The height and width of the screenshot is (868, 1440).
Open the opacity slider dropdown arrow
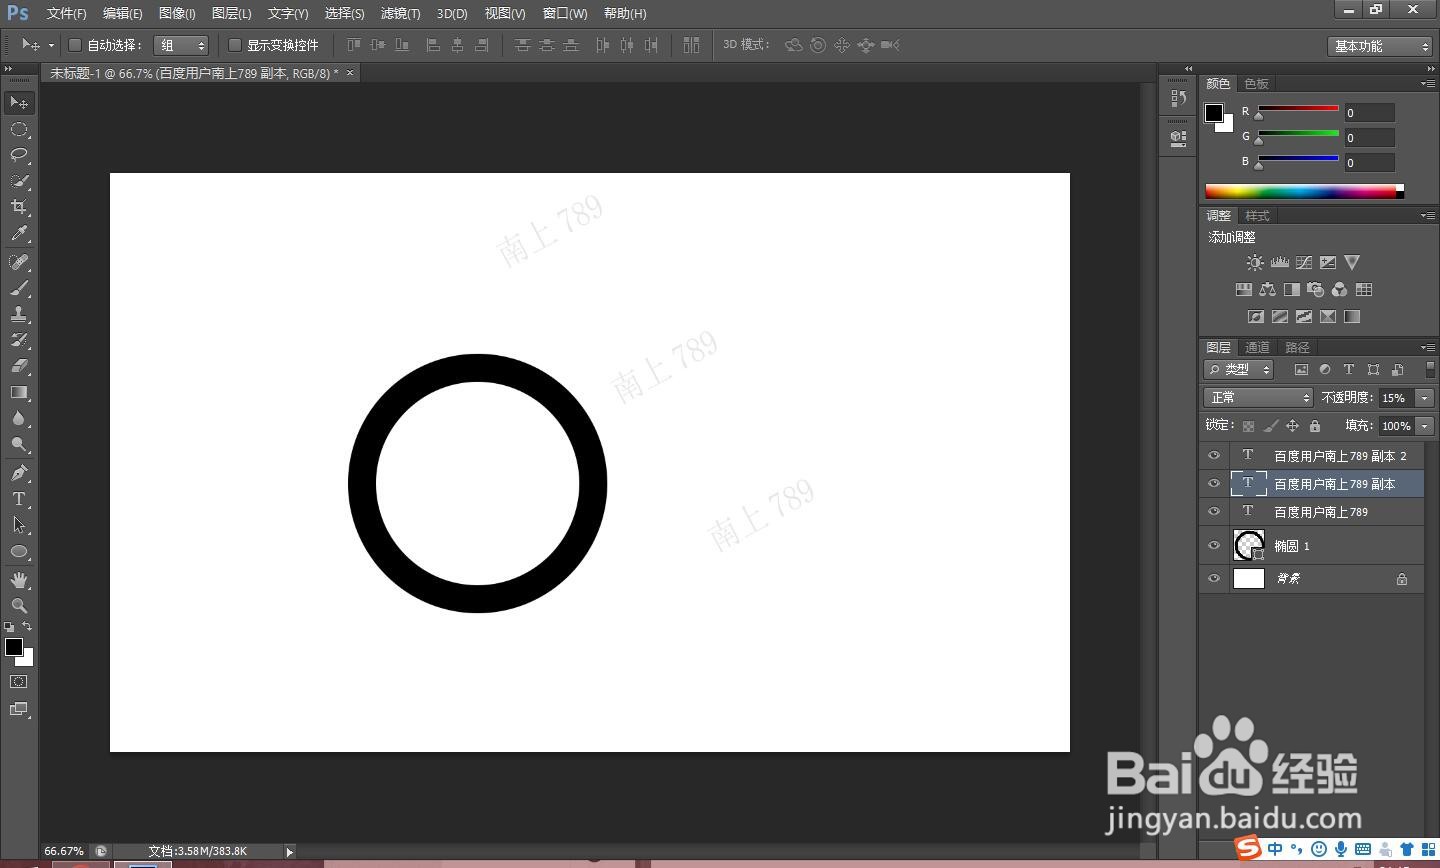point(1425,398)
